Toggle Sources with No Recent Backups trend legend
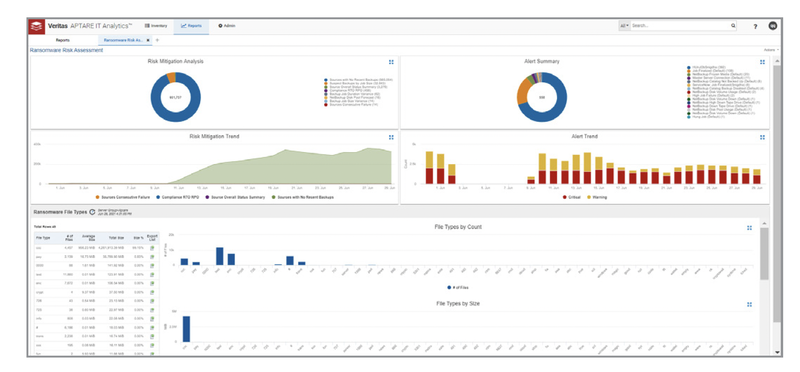Image resolution: width=800 pixels, height=372 pixels. point(303,197)
